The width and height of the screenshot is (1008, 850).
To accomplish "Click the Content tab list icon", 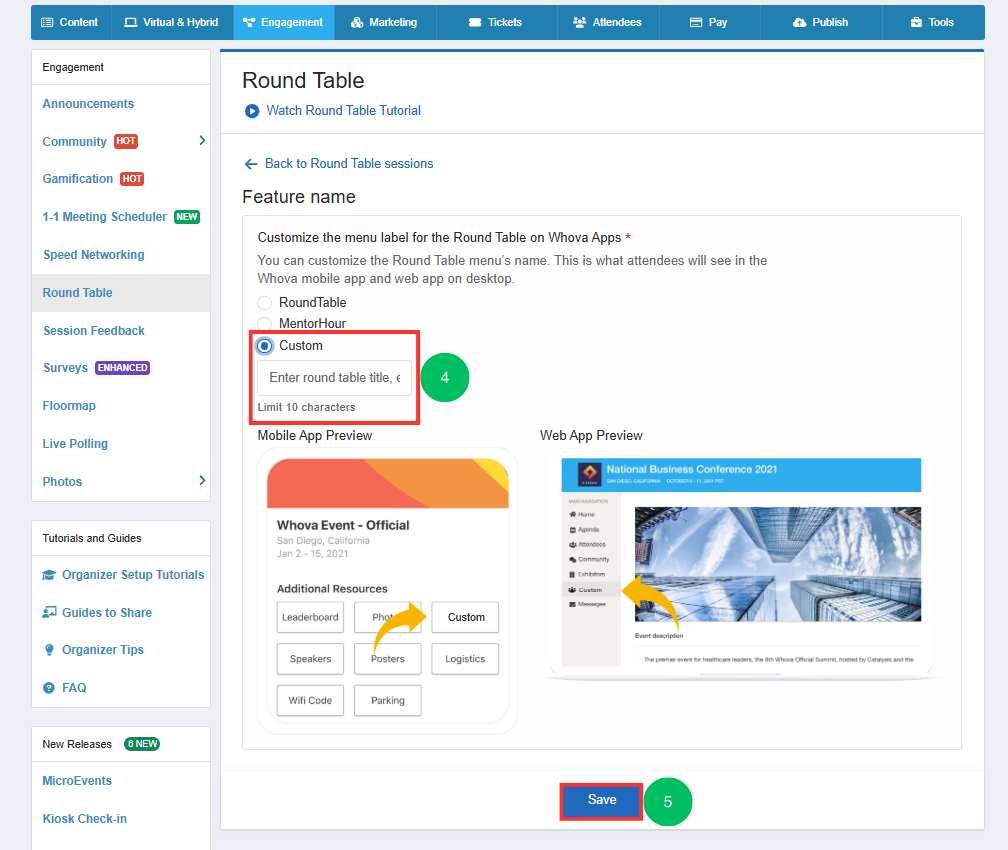I will click(47, 23).
